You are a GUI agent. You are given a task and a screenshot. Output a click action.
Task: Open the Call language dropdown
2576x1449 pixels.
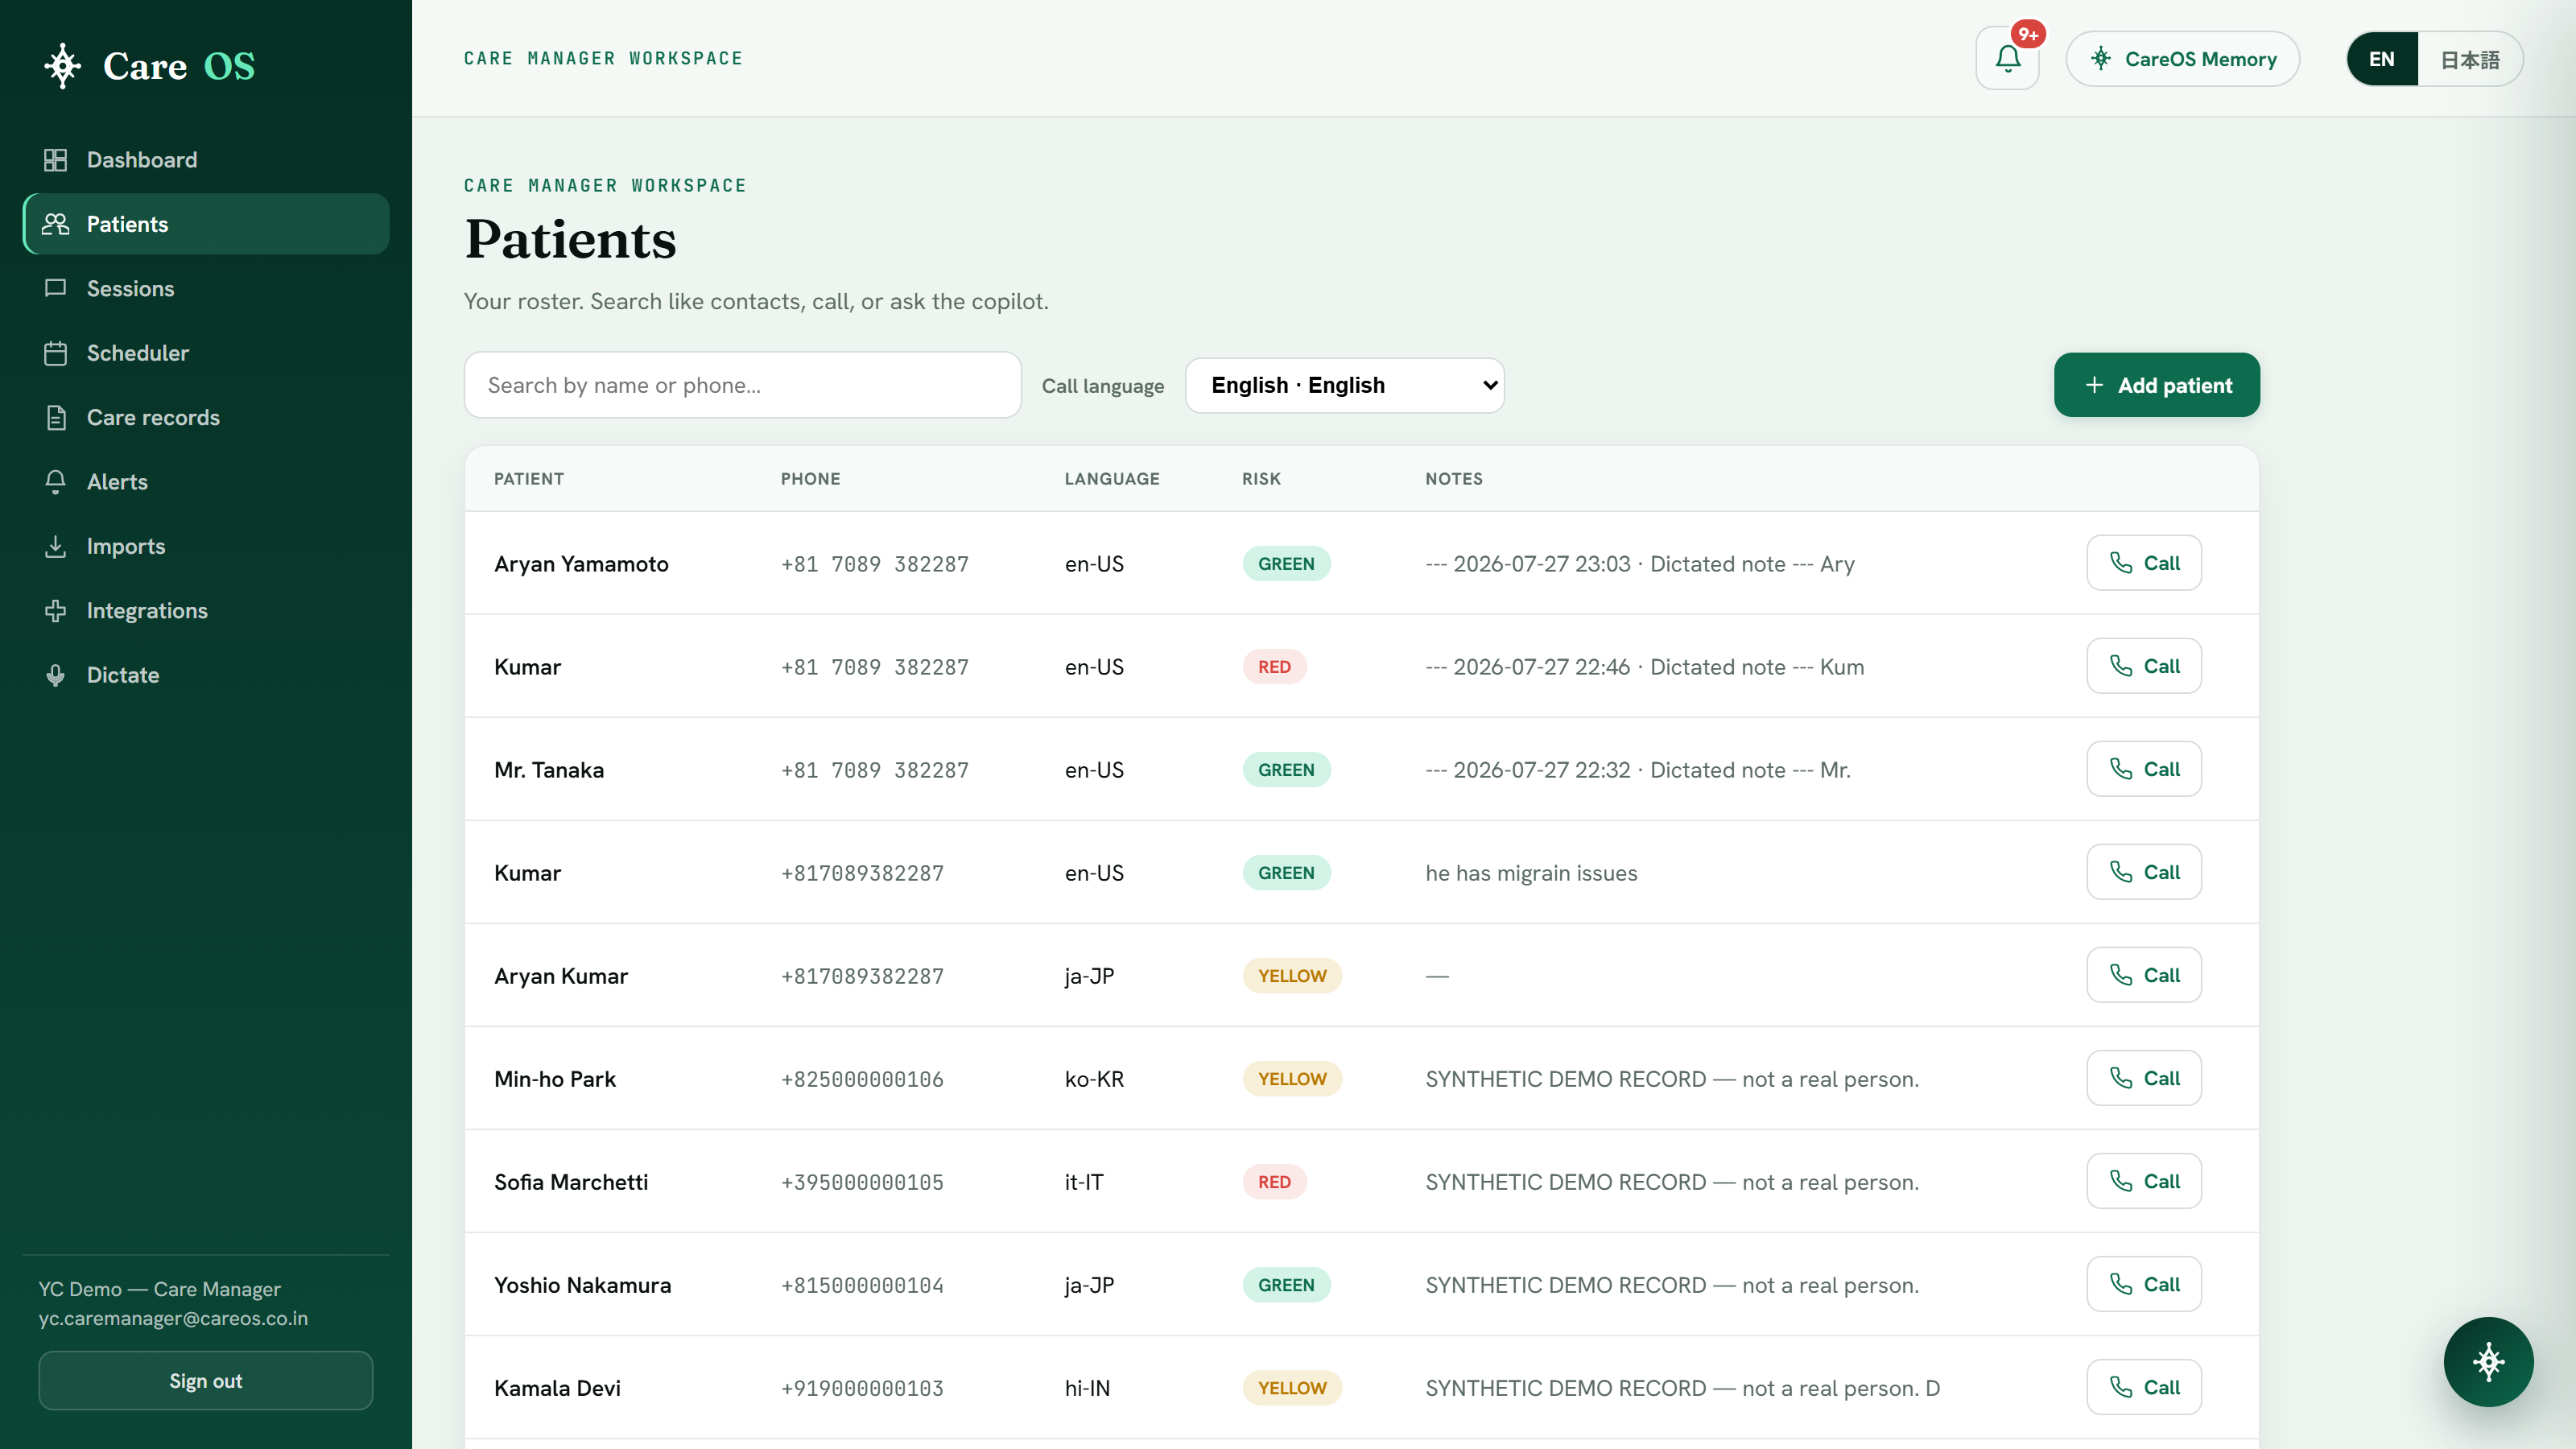point(1344,385)
